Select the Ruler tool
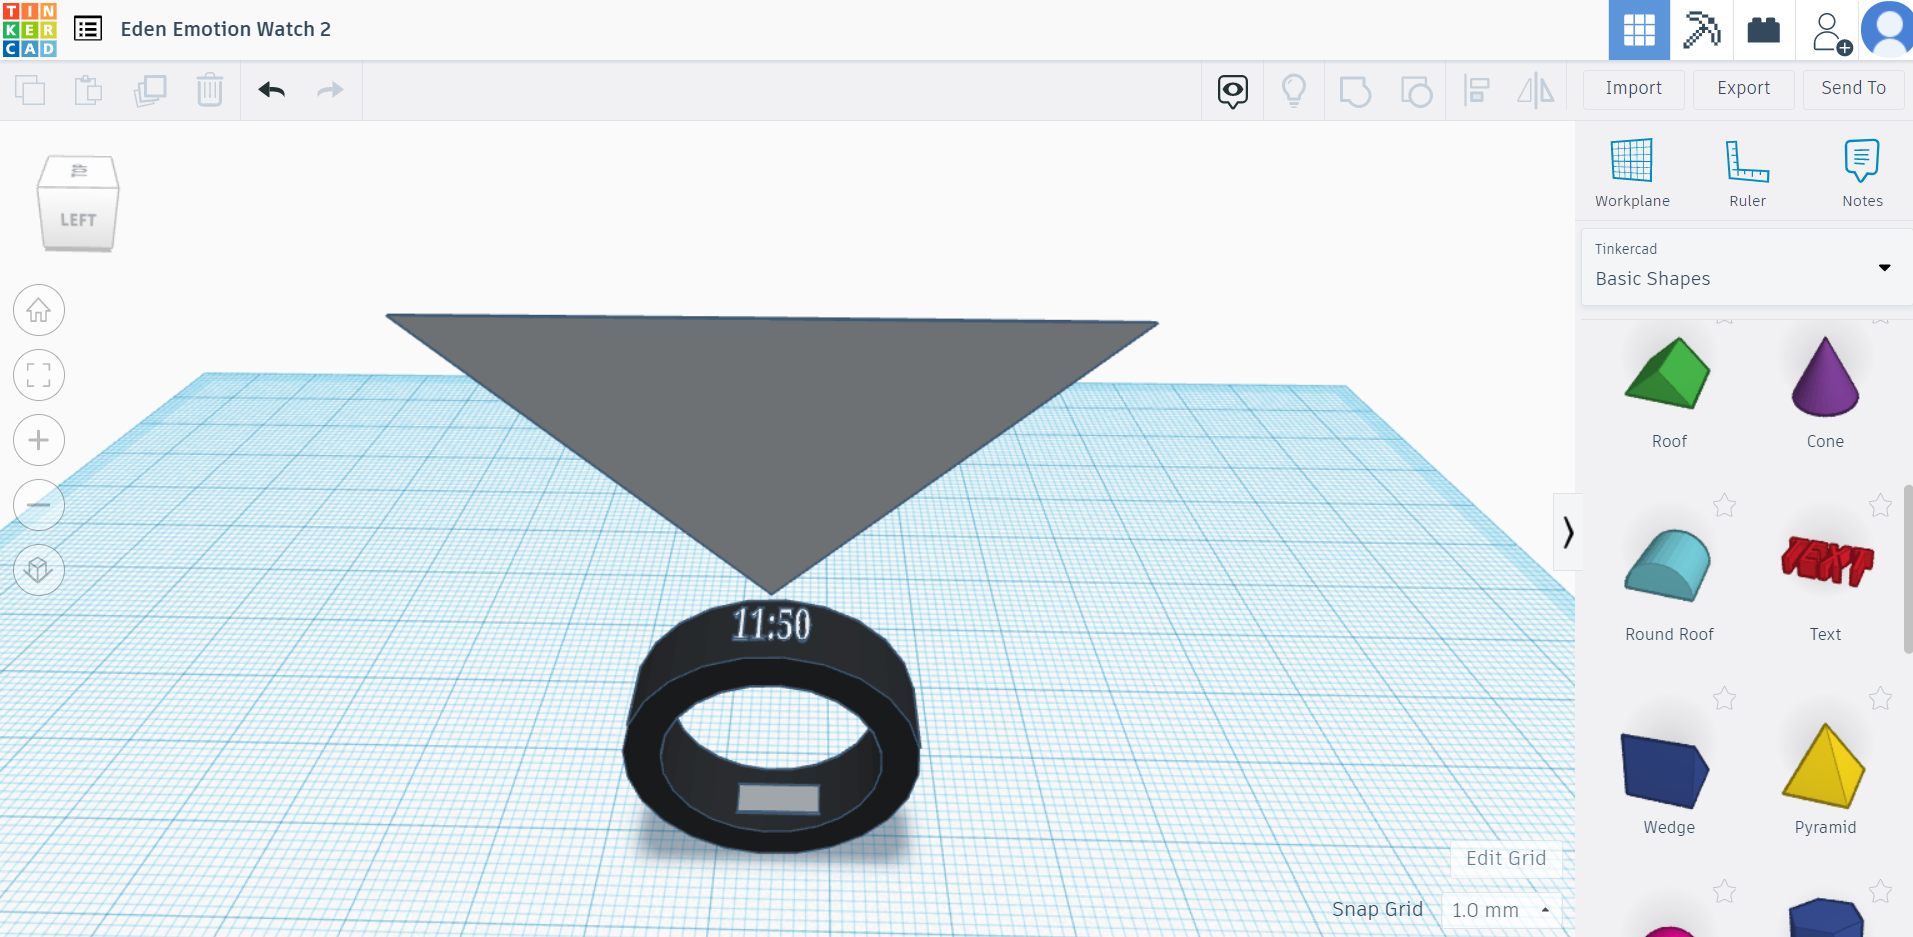Screen dimensions: 1913x937 click(1748, 172)
